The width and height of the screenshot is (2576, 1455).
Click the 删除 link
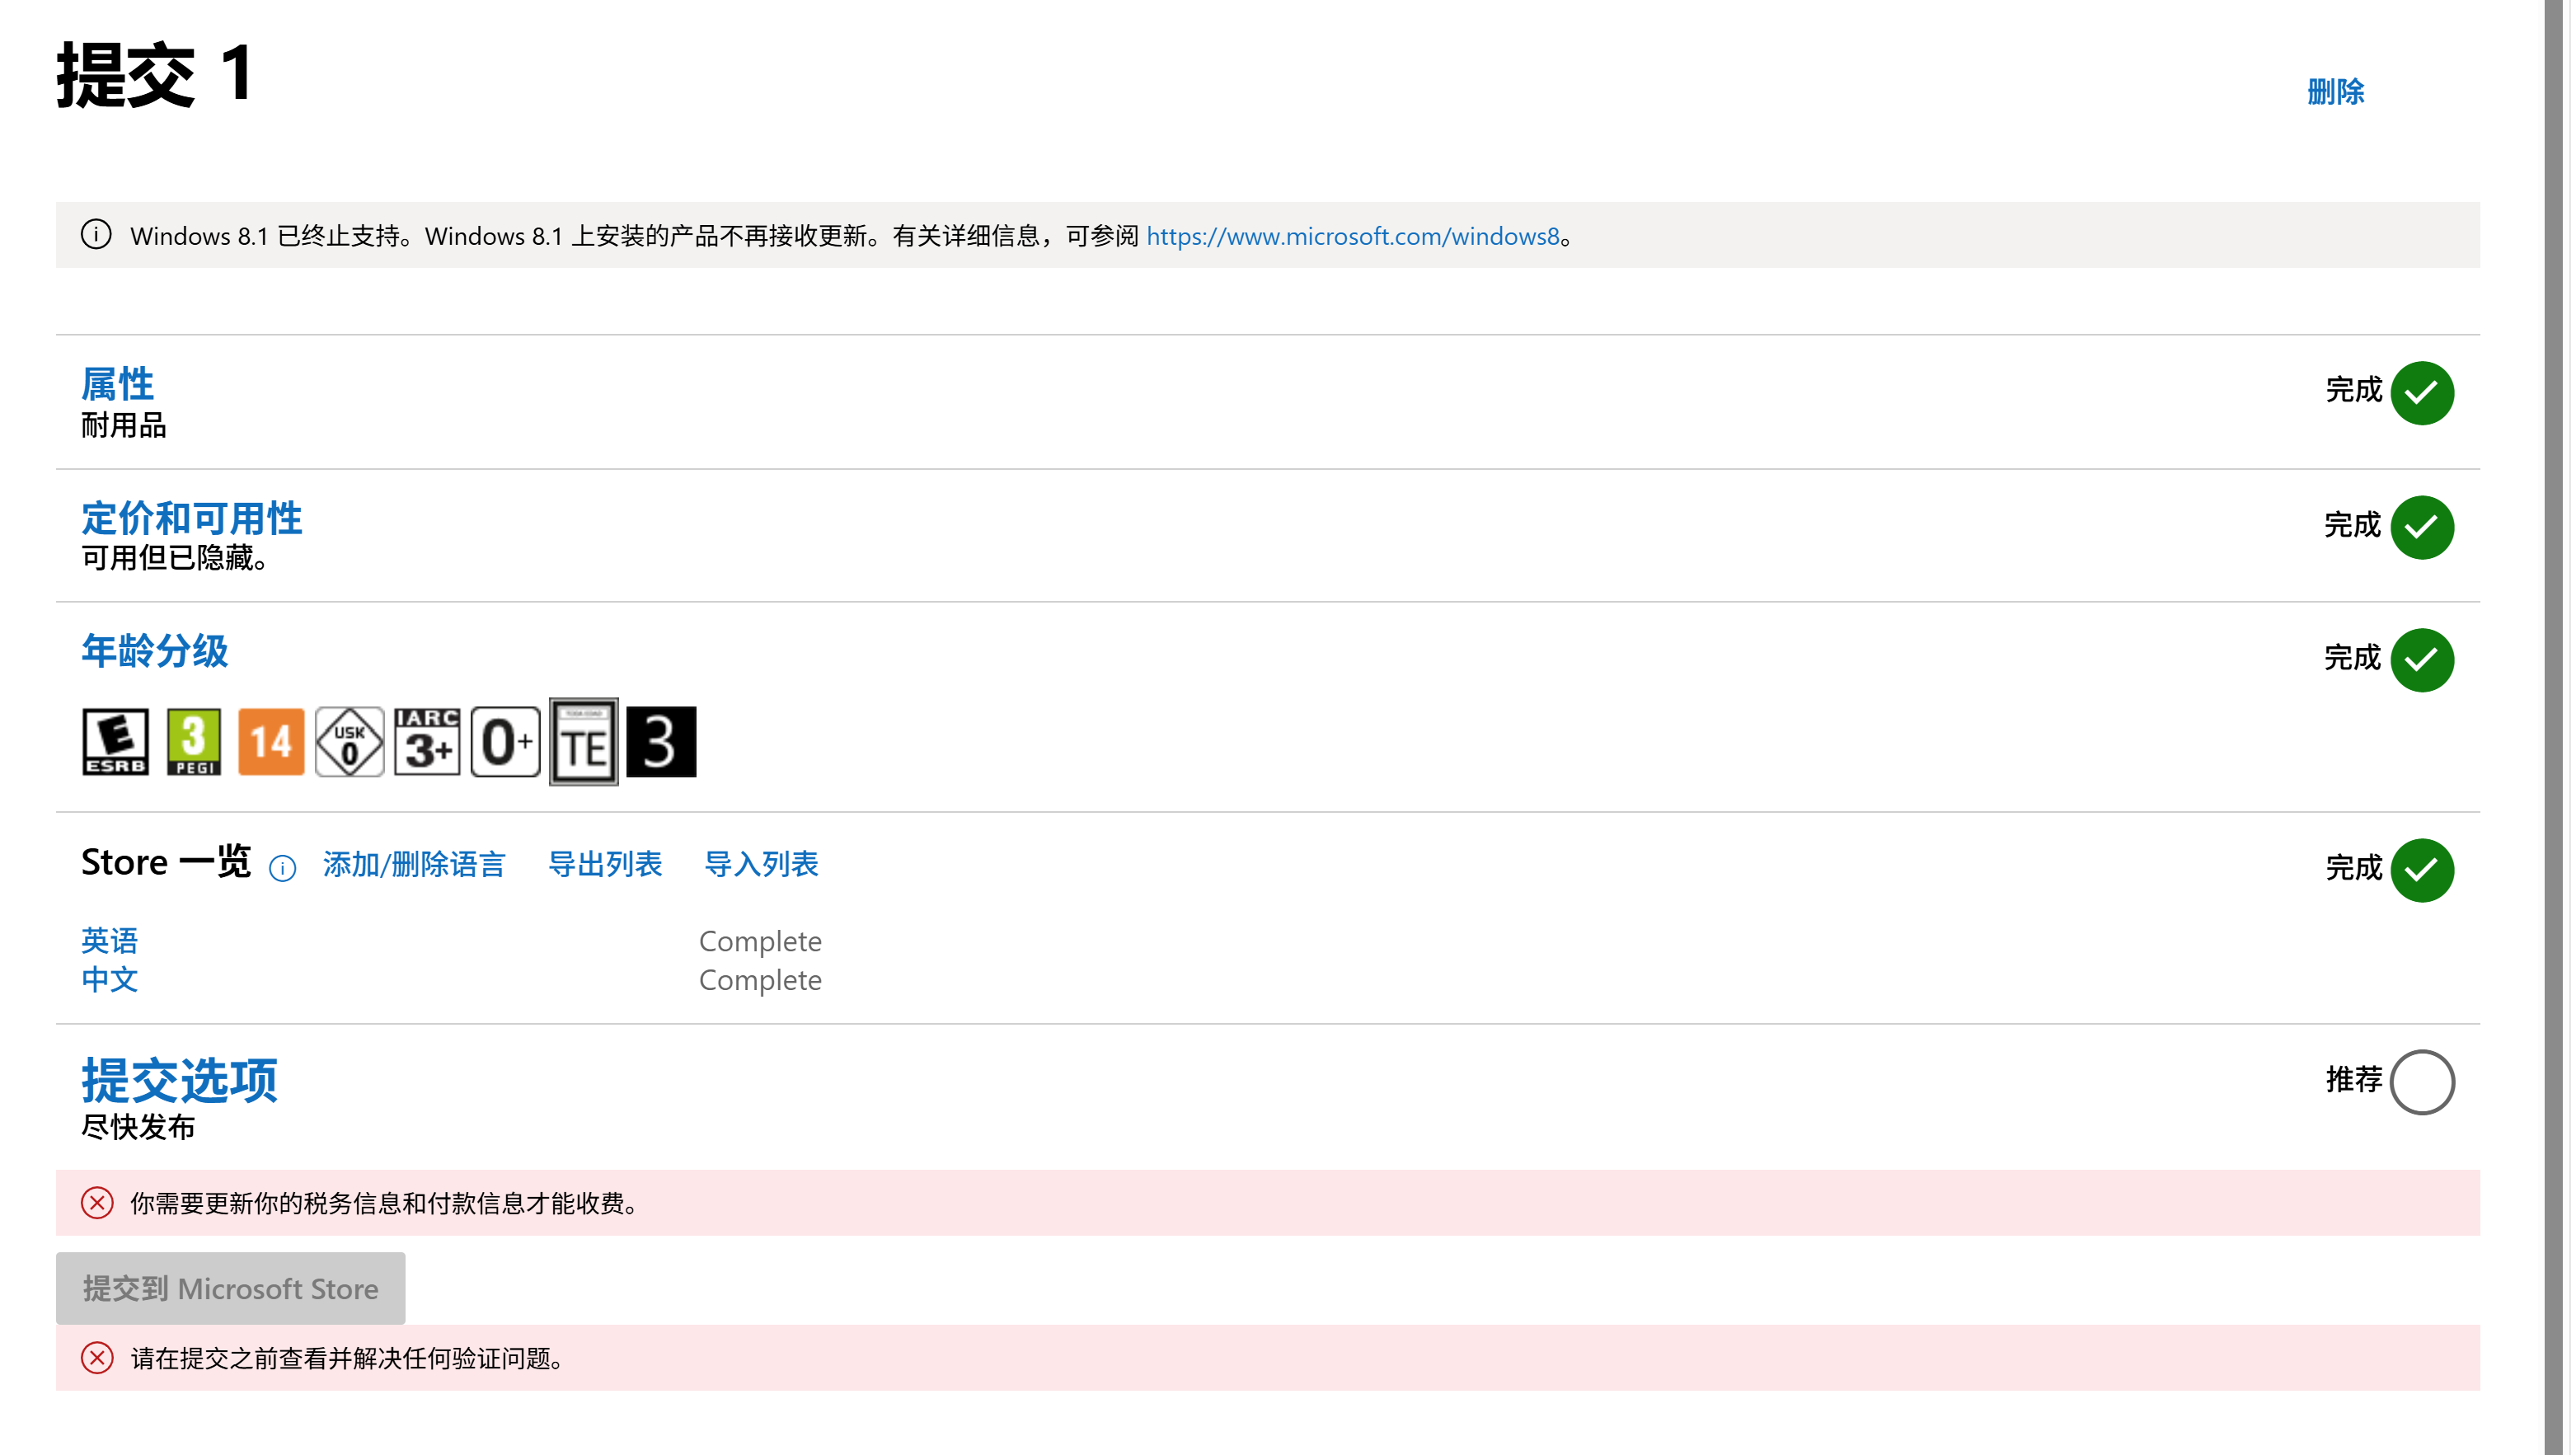(x=2335, y=92)
